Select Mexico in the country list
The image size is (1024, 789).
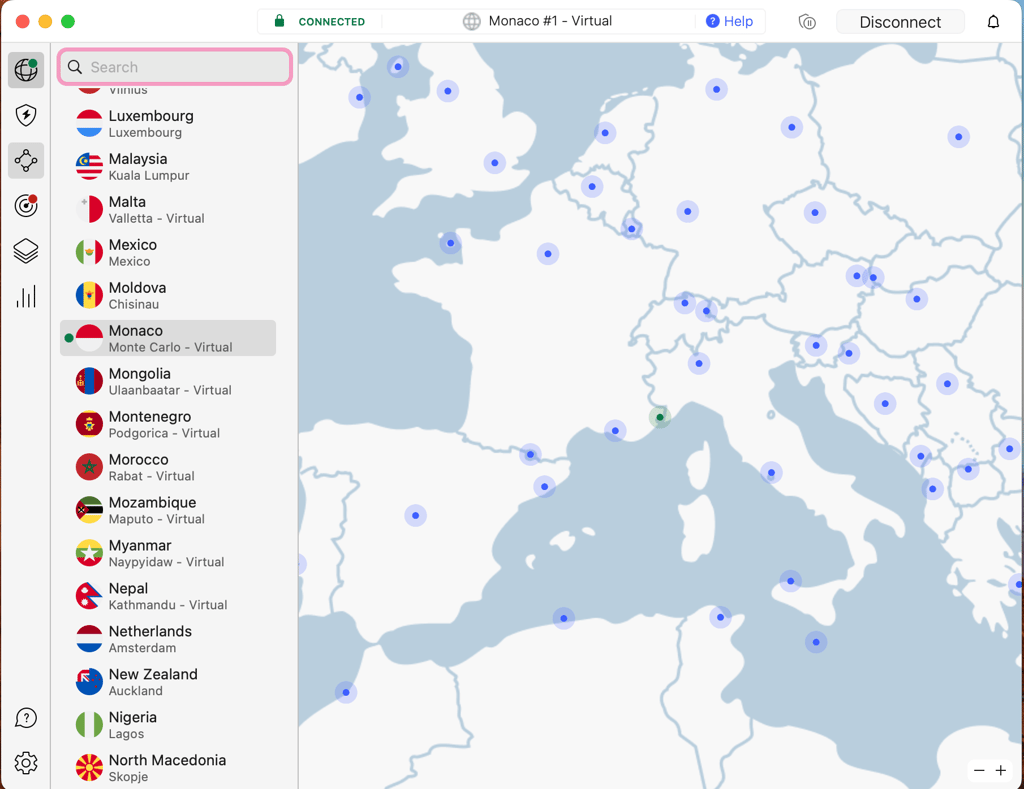(168, 252)
